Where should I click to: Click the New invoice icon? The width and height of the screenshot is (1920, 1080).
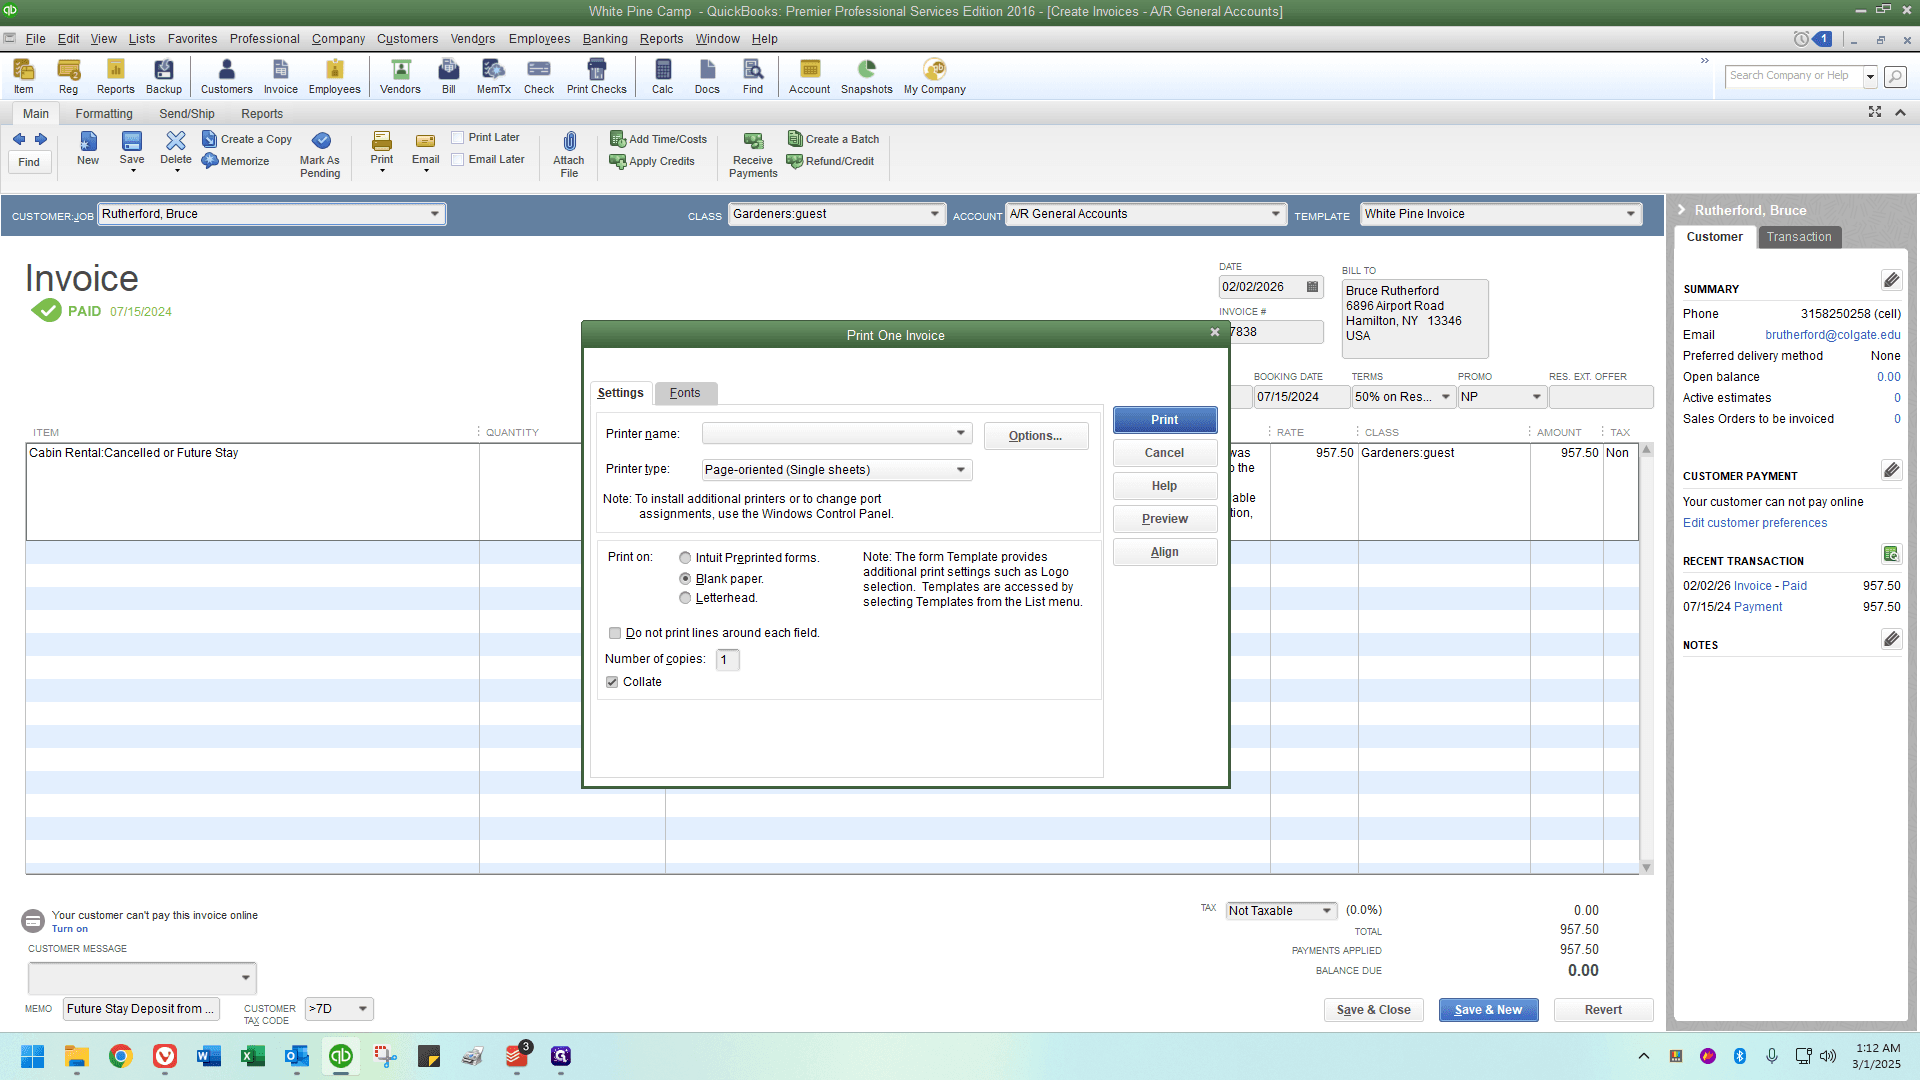pos(88,148)
